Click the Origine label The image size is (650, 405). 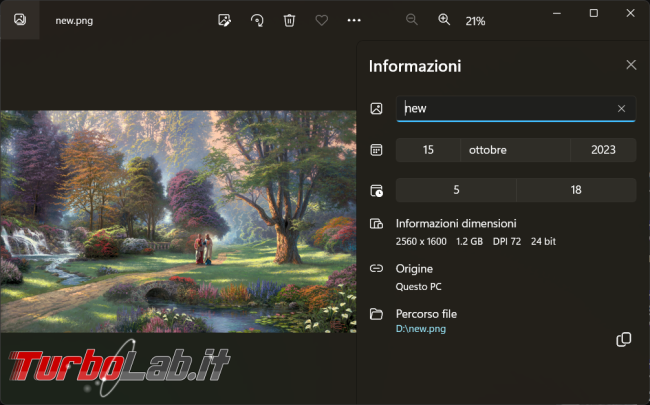pos(414,269)
